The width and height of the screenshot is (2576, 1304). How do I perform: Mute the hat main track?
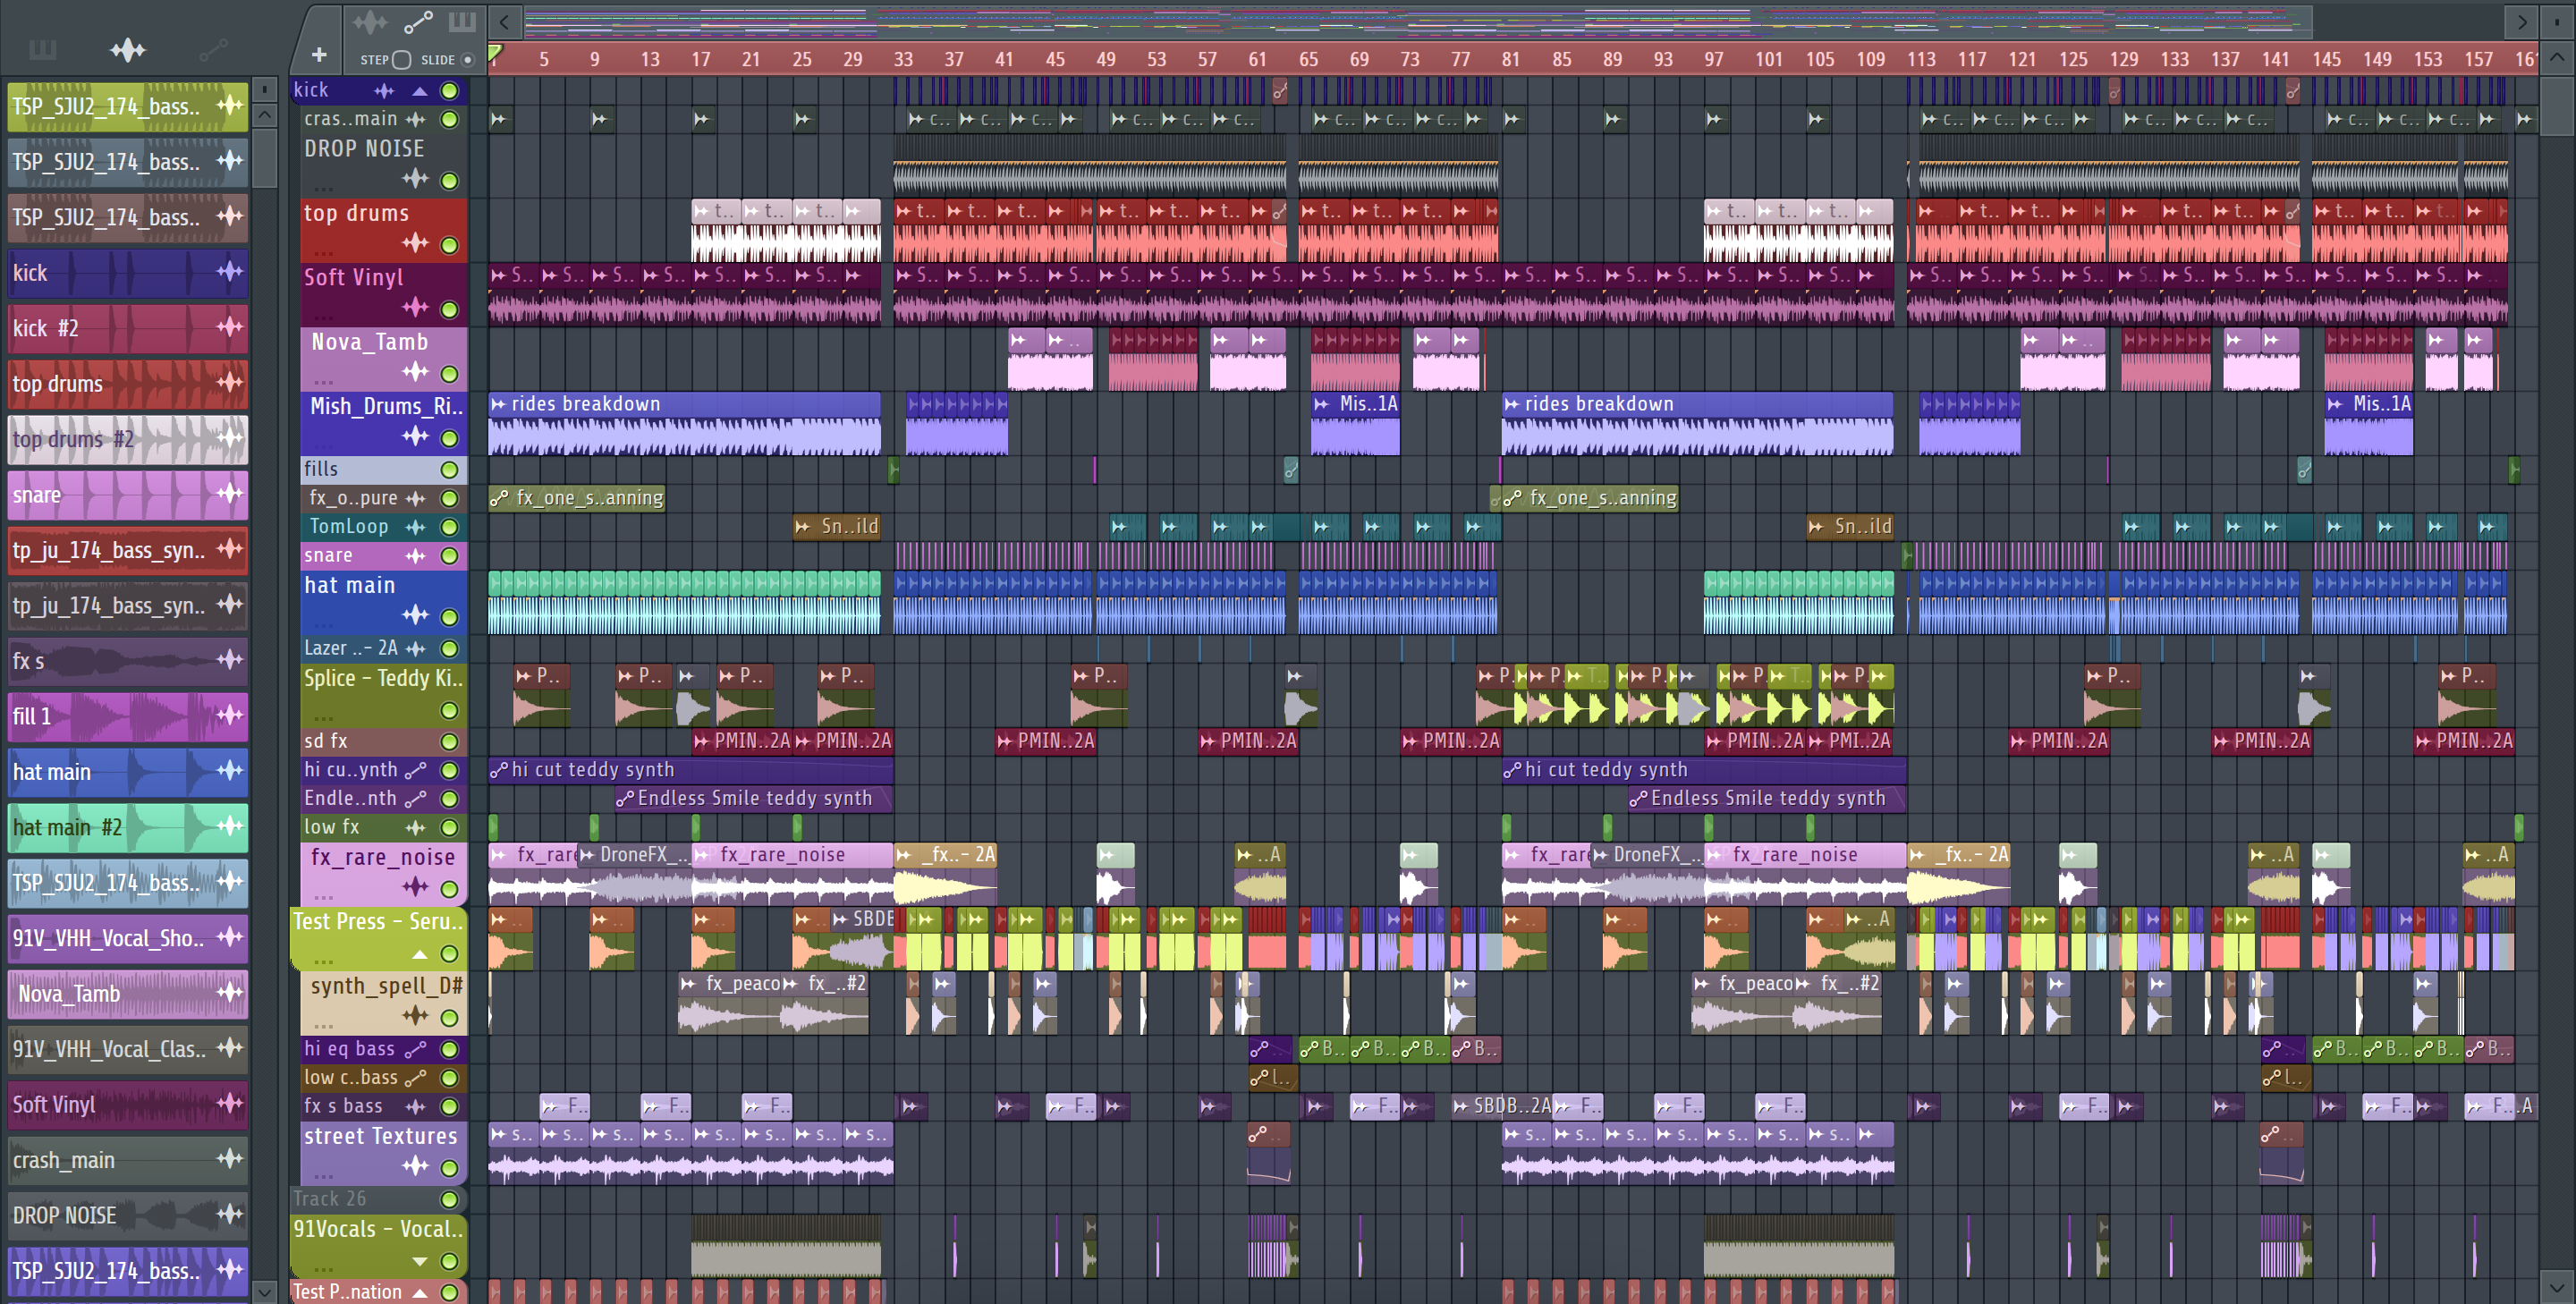coord(450,617)
